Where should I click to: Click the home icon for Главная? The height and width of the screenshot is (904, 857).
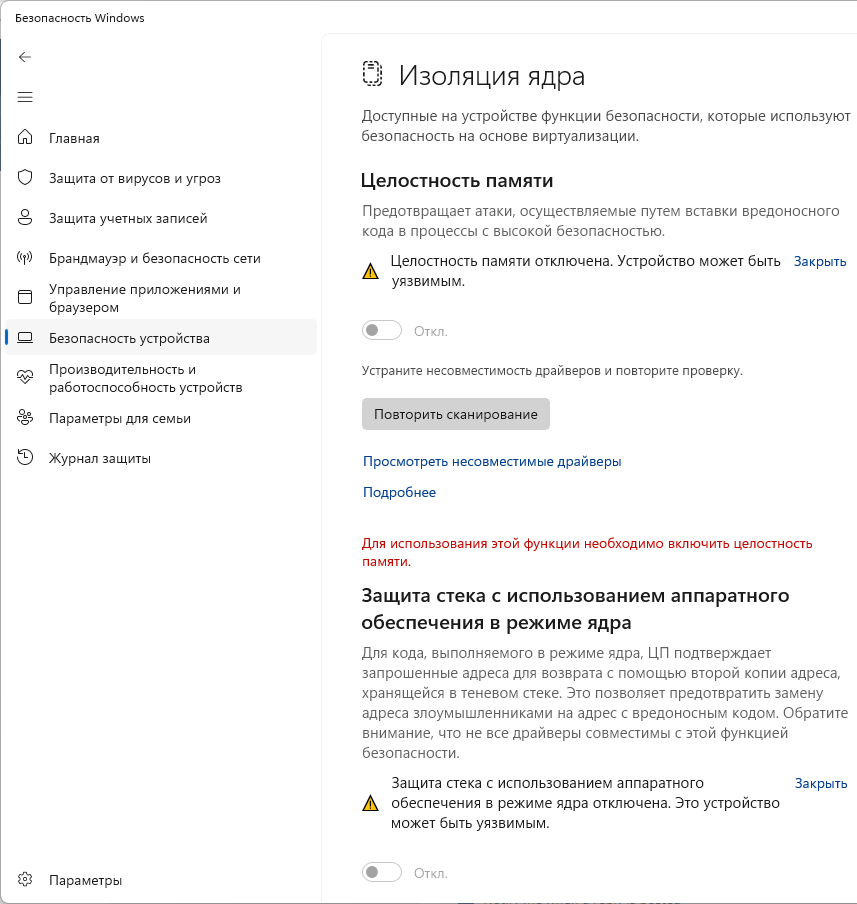click(26, 138)
